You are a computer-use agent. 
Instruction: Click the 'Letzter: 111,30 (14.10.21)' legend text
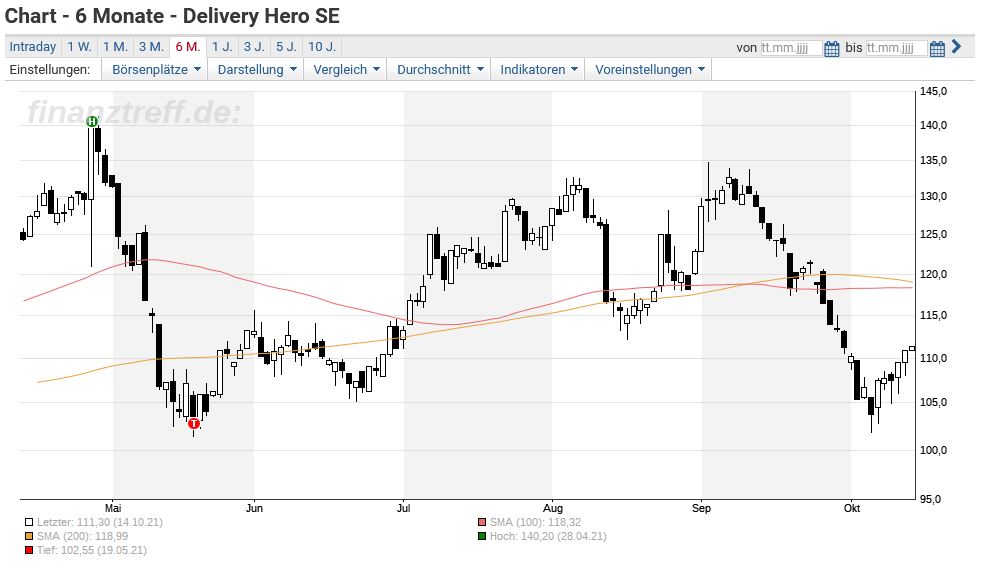[x=100, y=522]
